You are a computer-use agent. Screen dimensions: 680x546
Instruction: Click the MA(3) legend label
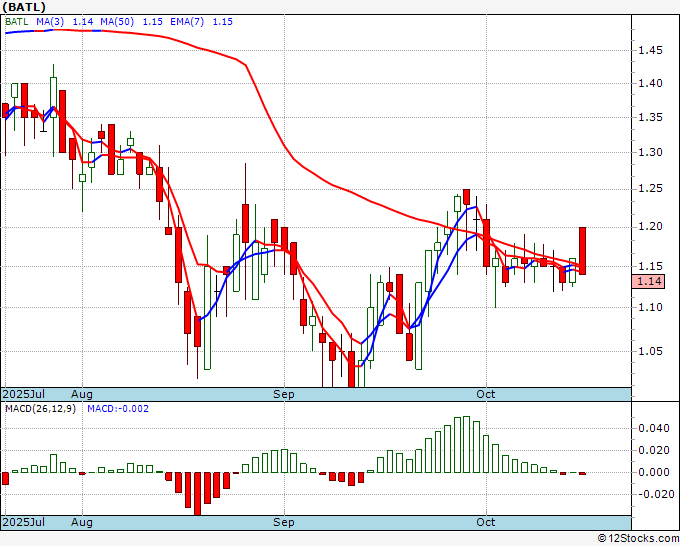point(50,22)
